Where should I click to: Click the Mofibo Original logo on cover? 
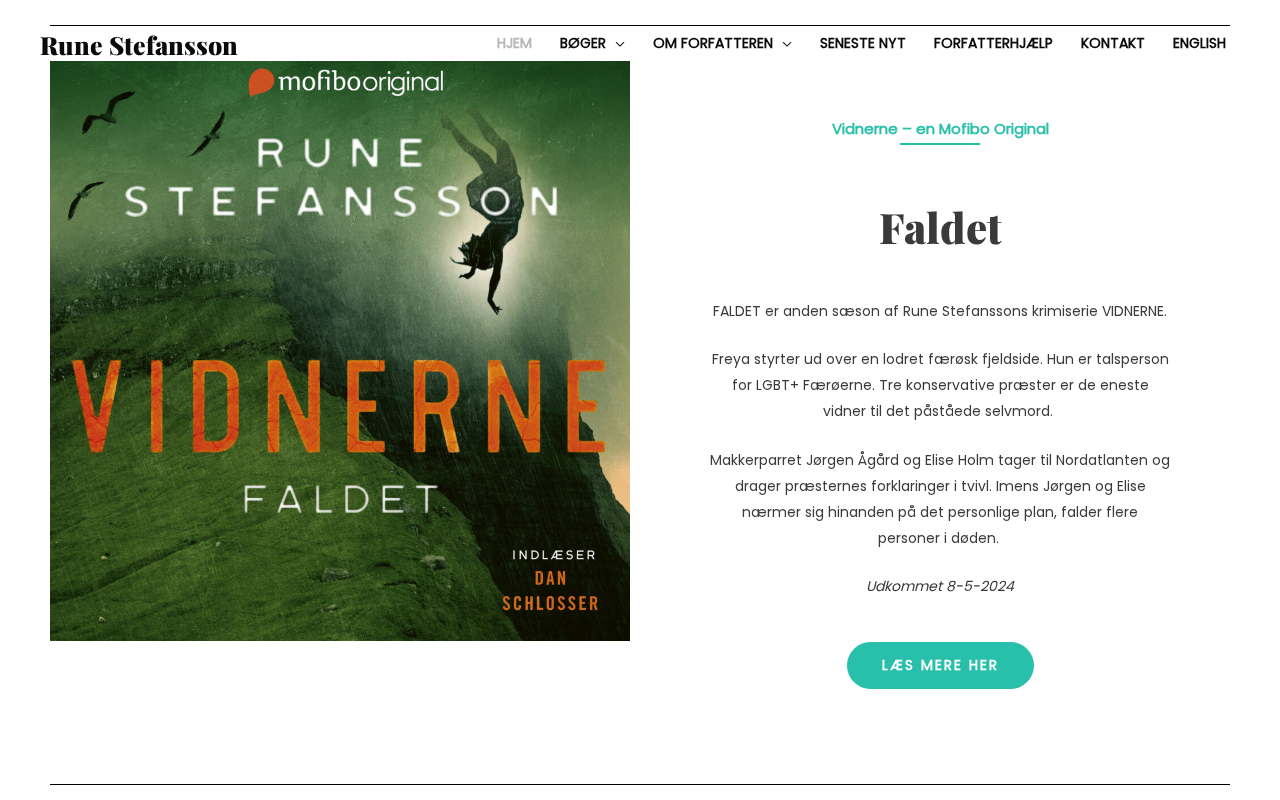pos(346,82)
